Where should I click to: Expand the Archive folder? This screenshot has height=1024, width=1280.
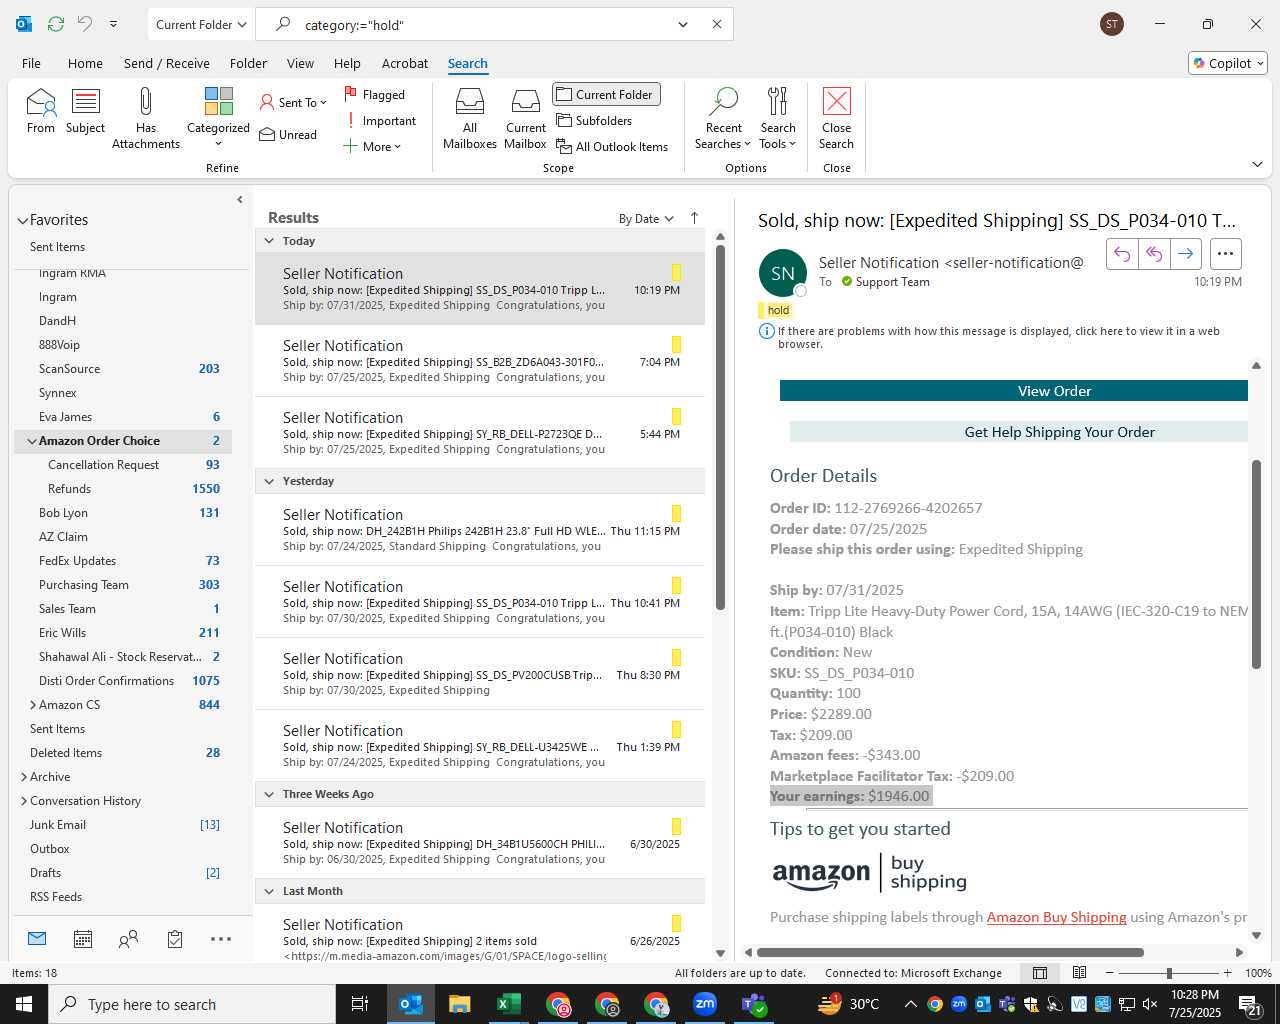[x=24, y=777]
